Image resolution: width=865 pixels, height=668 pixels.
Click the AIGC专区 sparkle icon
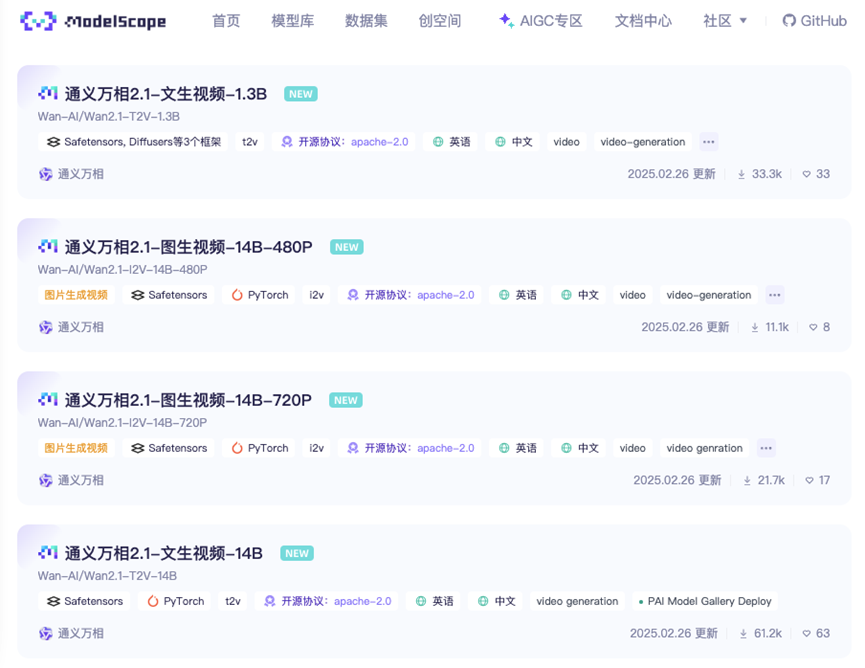click(x=506, y=21)
